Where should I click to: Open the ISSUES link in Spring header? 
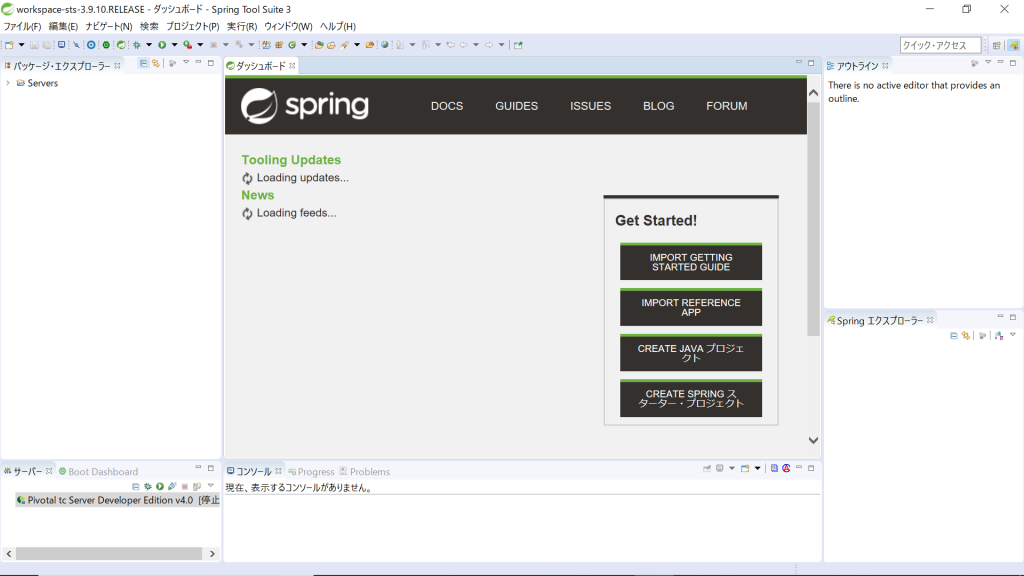[x=590, y=106]
